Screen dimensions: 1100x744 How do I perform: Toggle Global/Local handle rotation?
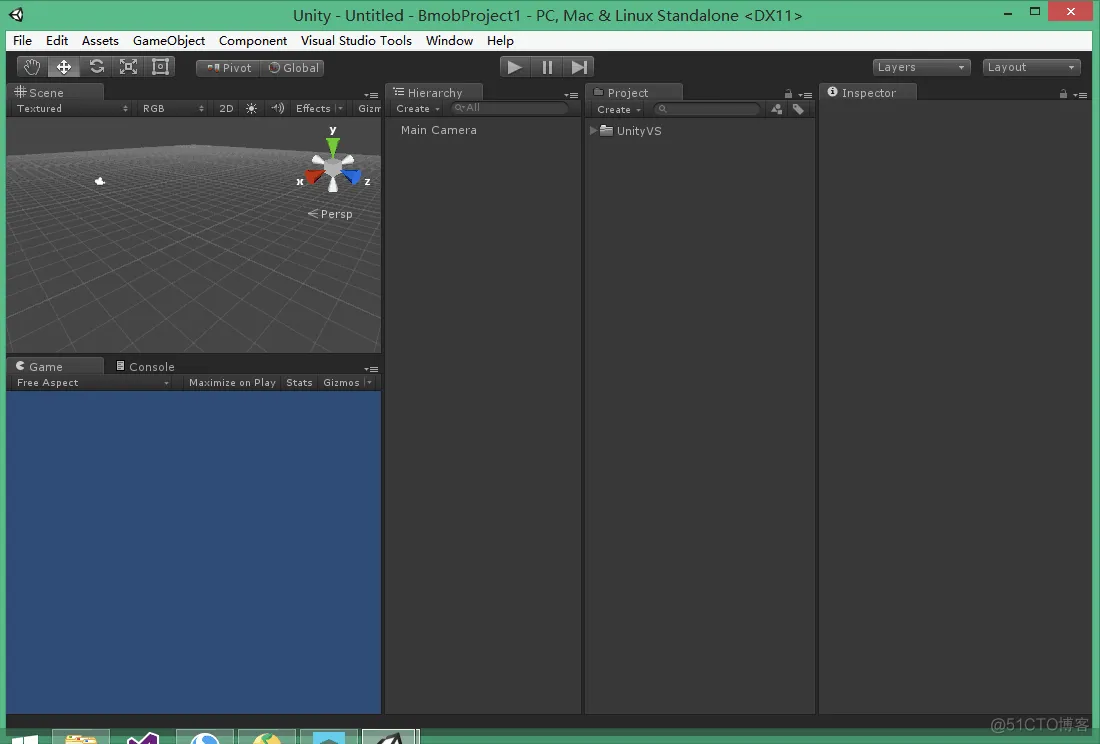293,67
